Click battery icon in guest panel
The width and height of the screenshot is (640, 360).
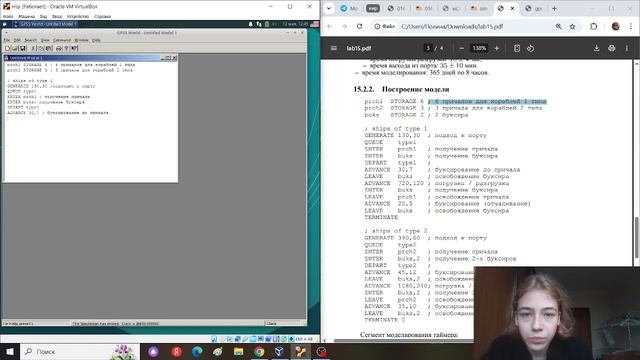[267, 24]
